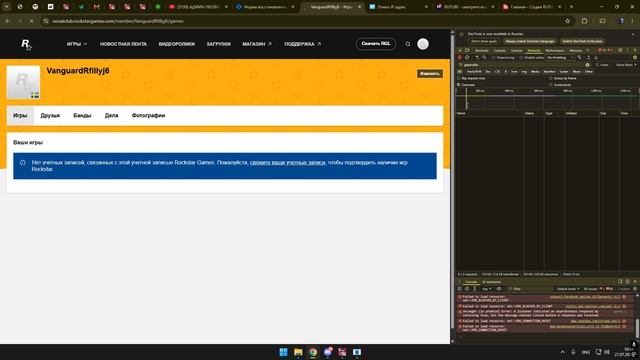Toggle the Preserve log checkbox
Screen dimensions: 640x360
pyautogui.click(x=493, y=58)
